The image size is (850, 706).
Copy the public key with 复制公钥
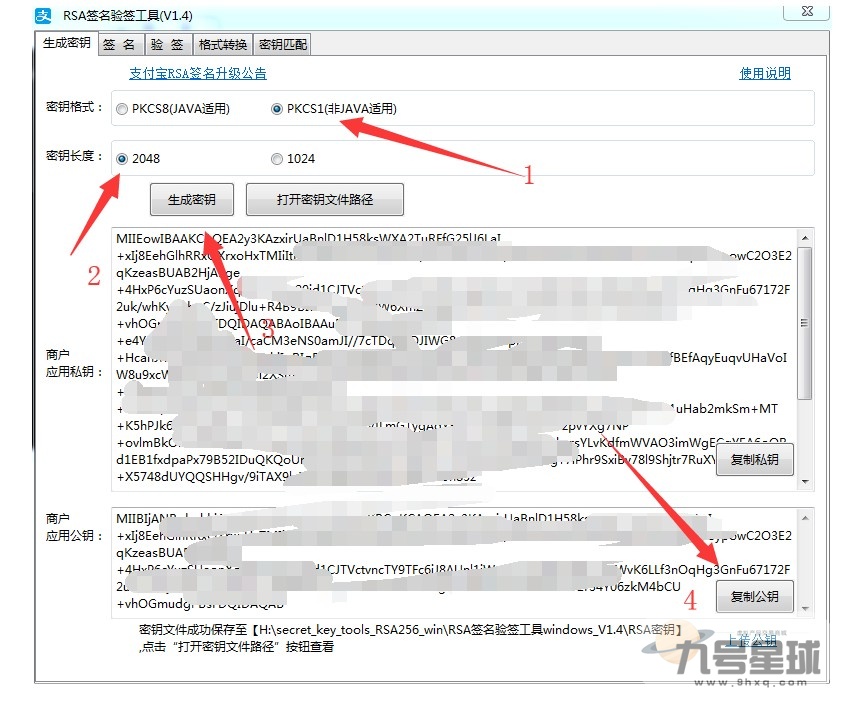(755, 596)
